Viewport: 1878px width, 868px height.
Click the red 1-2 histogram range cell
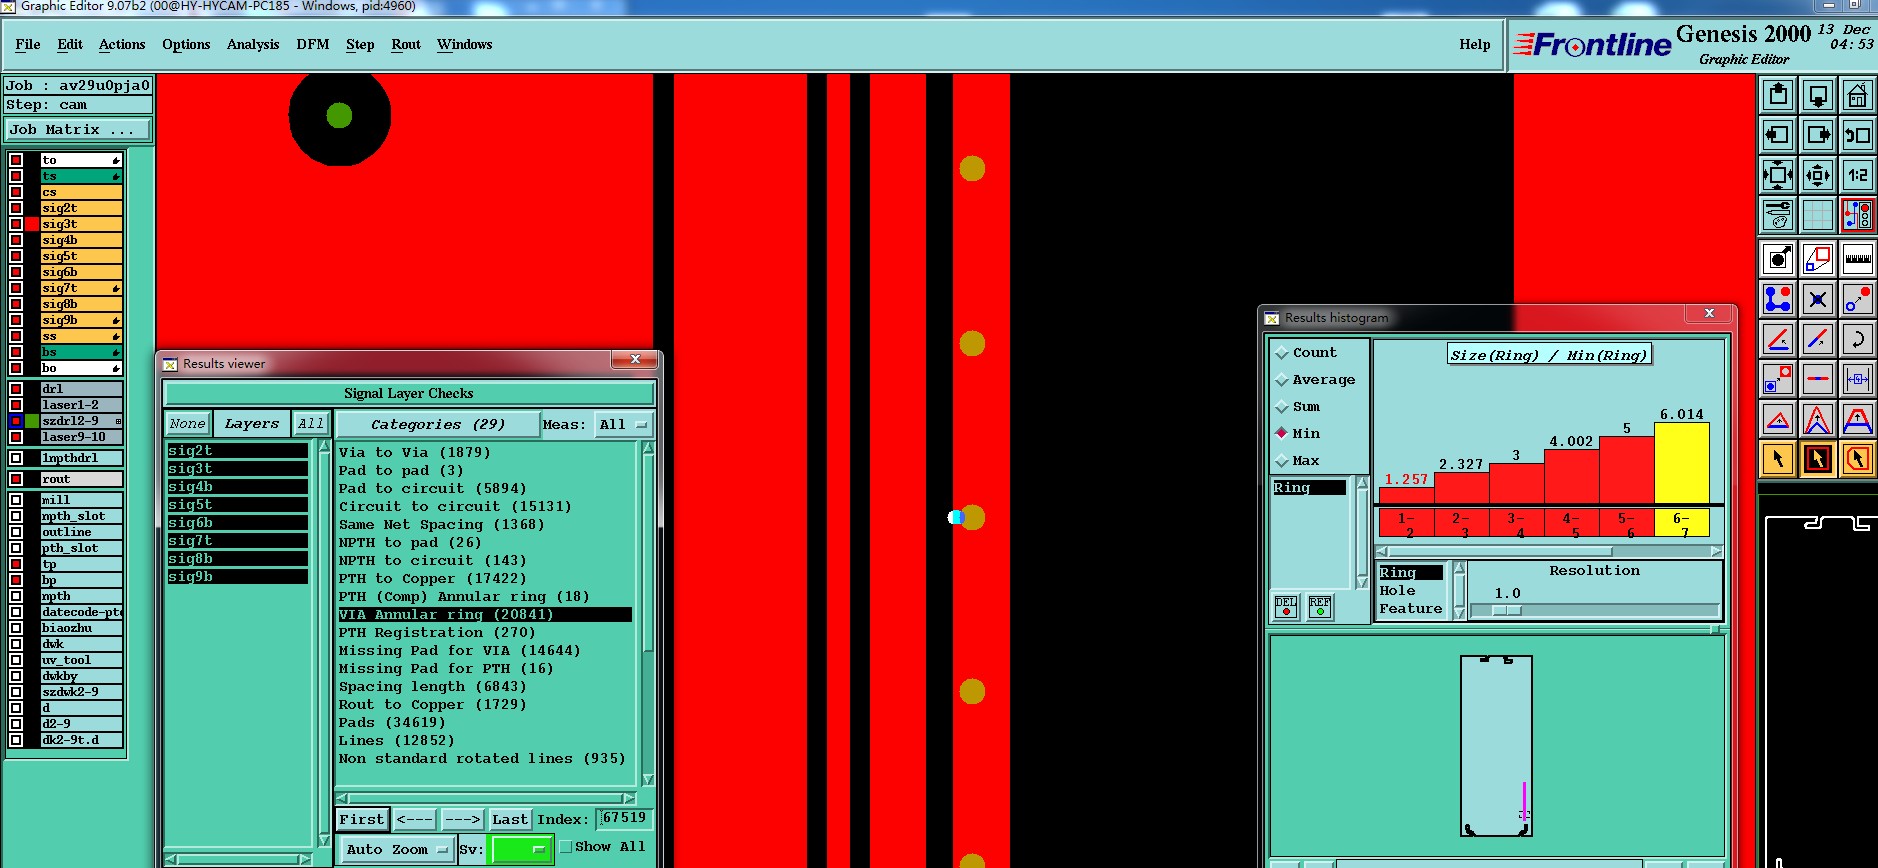click(x=1406, y=523)
